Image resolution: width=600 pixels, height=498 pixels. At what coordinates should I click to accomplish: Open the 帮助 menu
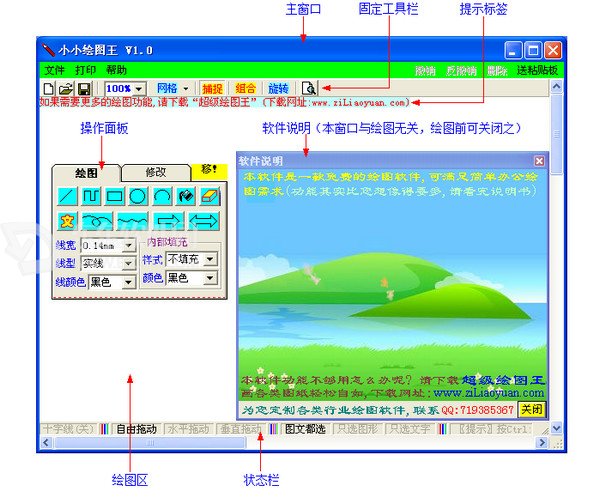click(x=116, y=70)
